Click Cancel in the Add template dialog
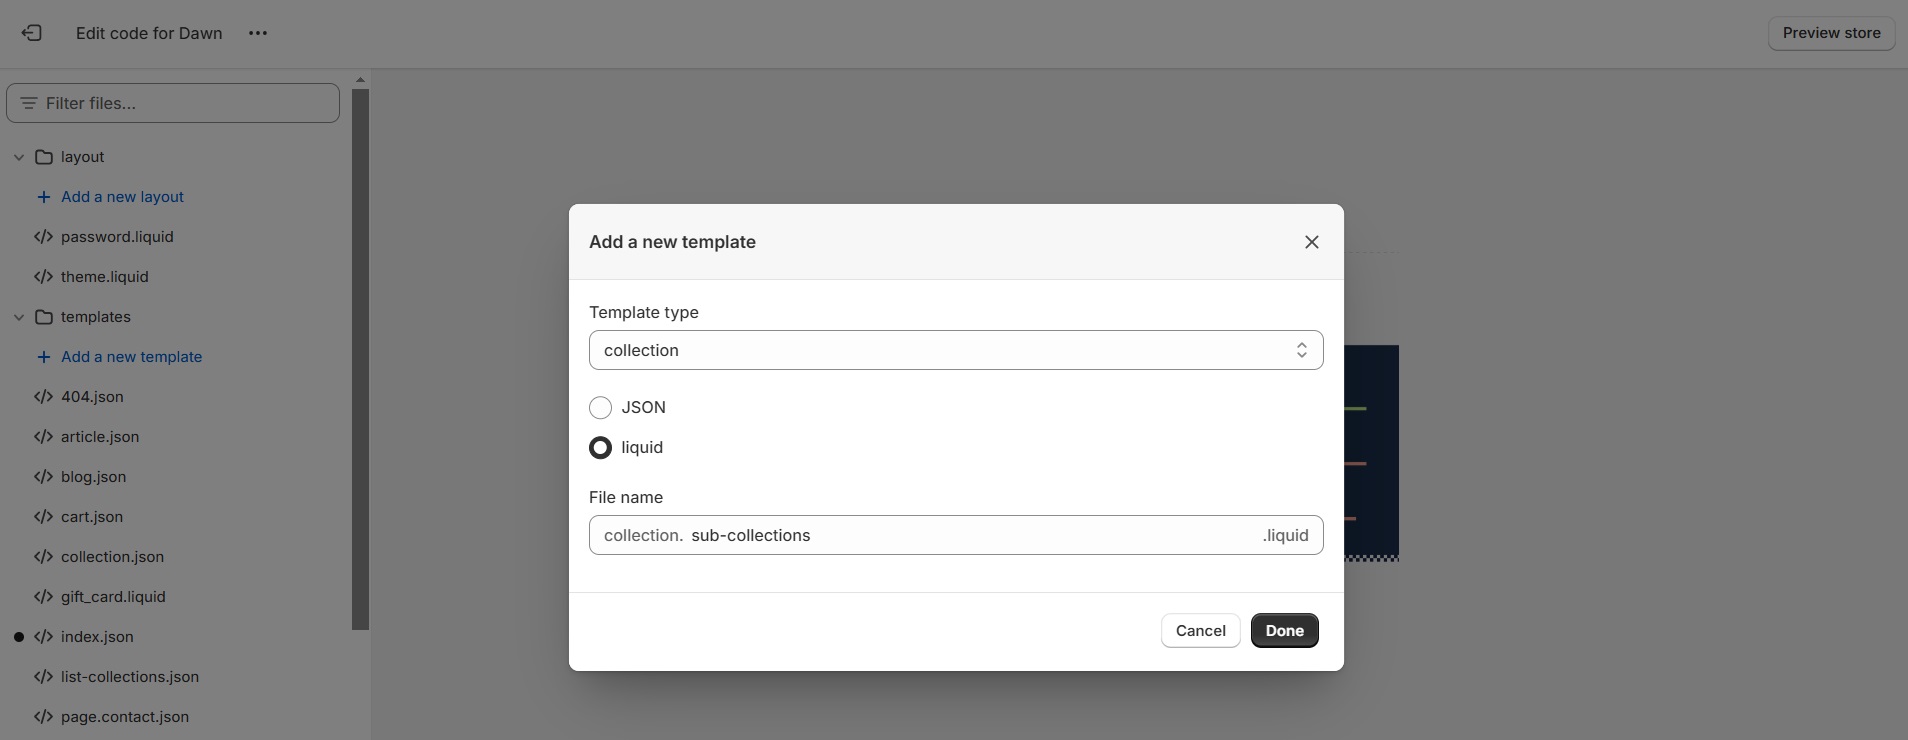The image size is (1908, 740). click(x=1199, y=630)
